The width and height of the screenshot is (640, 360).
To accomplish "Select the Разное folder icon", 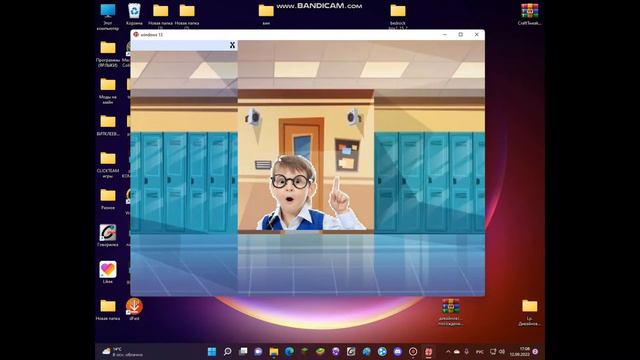I will 108,198.
